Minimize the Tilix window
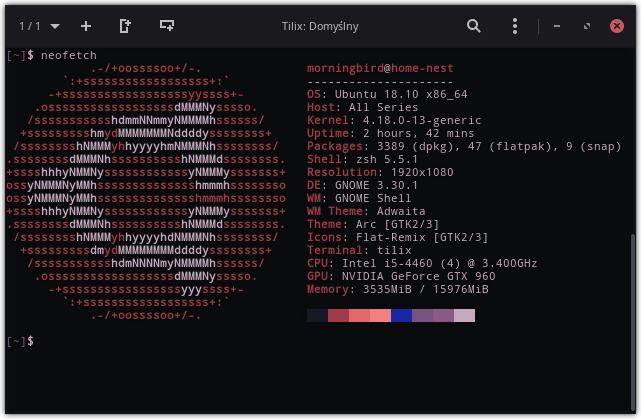Screen dimensions: 641x419 (557, 25)
